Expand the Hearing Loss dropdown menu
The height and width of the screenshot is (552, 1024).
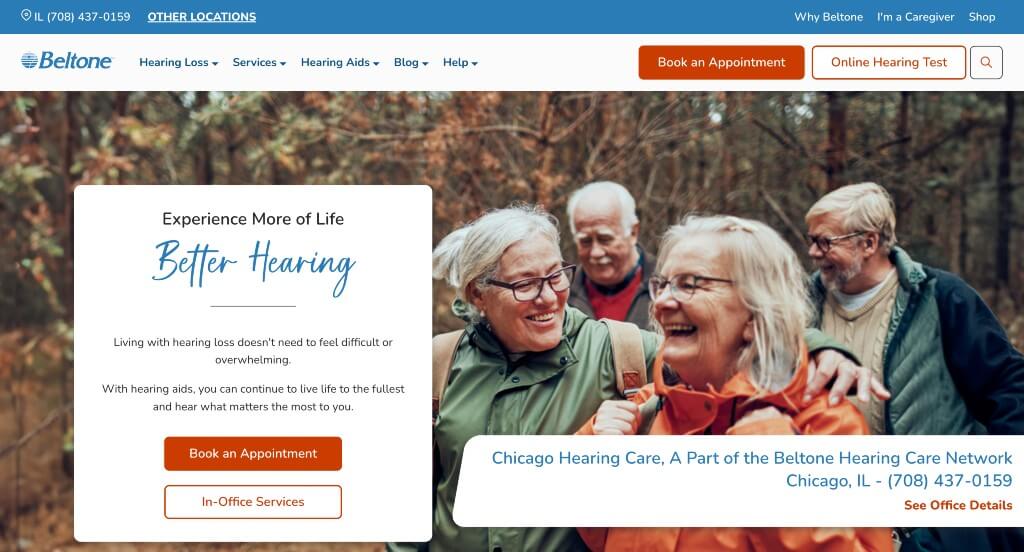[178, 63]
